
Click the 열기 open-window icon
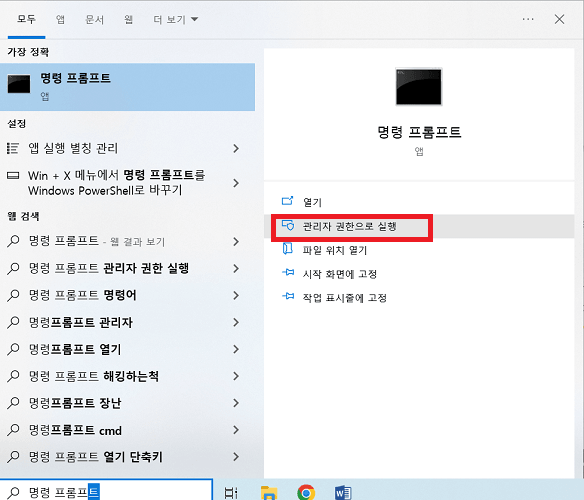point(288,201)
